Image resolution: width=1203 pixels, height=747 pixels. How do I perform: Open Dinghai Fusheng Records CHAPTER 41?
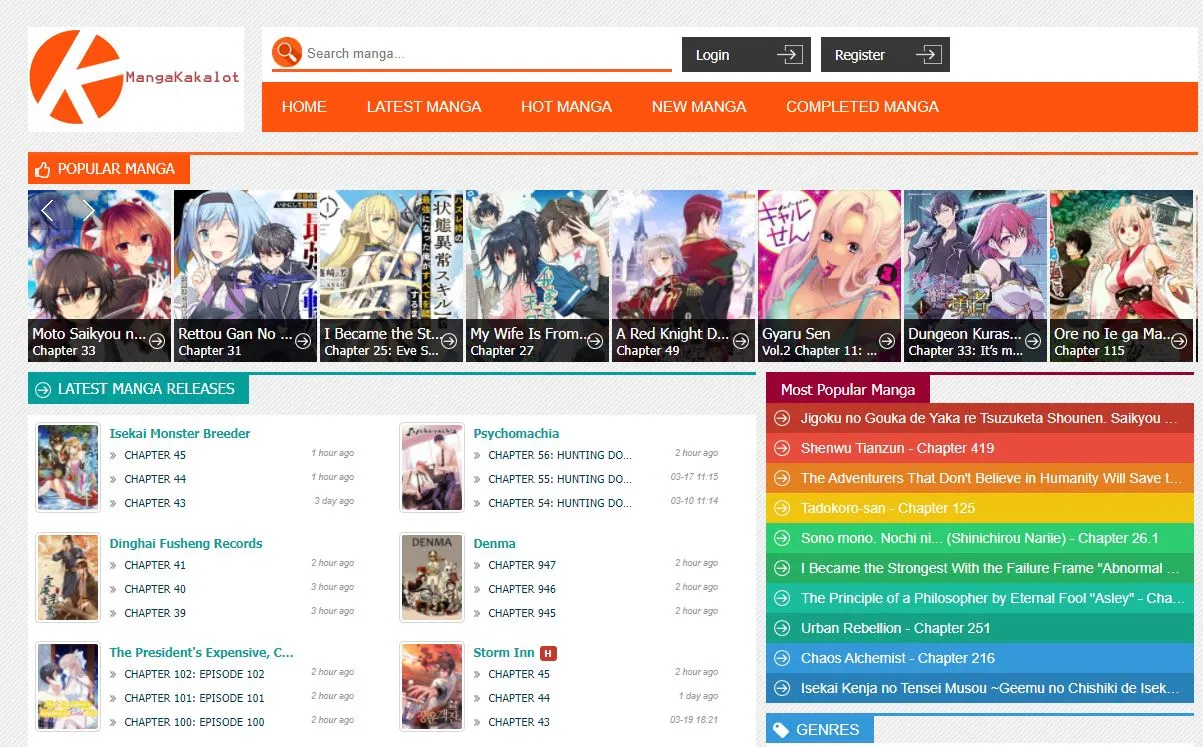coord(155,565)
